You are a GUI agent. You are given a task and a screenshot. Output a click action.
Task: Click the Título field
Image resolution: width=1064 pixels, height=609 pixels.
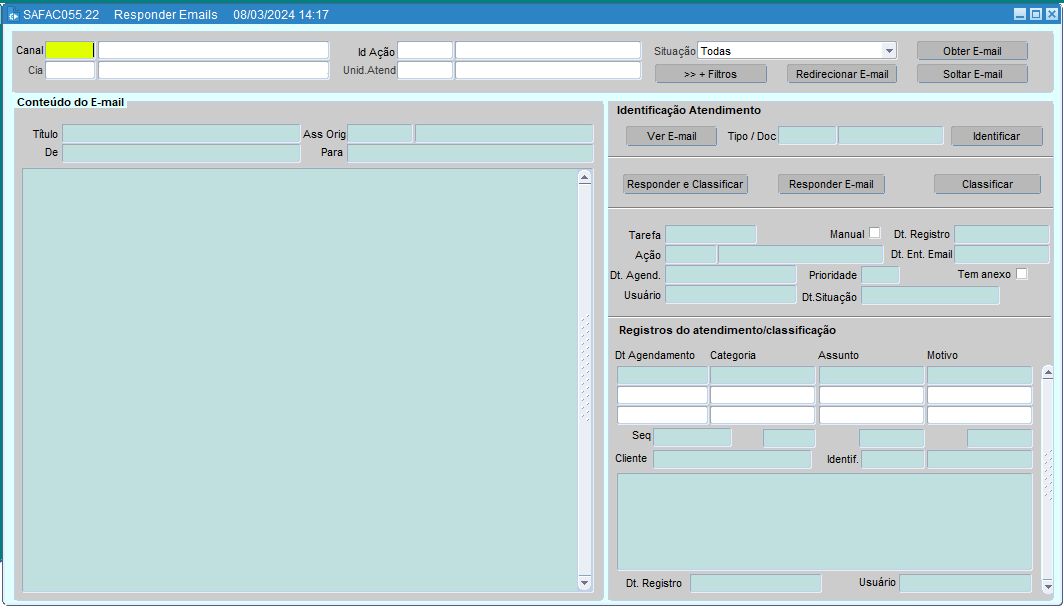pyautogui.click(x=180, y=133)
